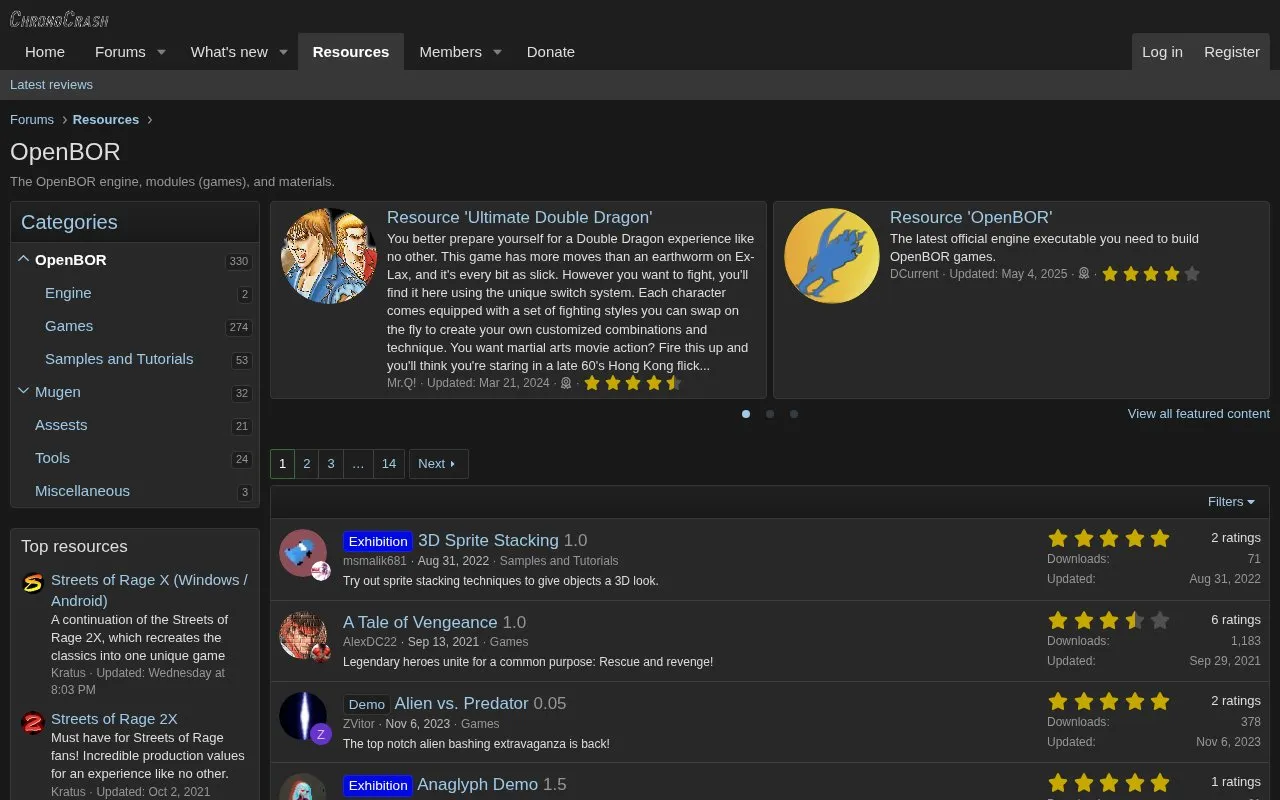Open Streets of Rage 2X sidebar link
The height and width of the screenshot is (800, 1280).
[114, 719]
